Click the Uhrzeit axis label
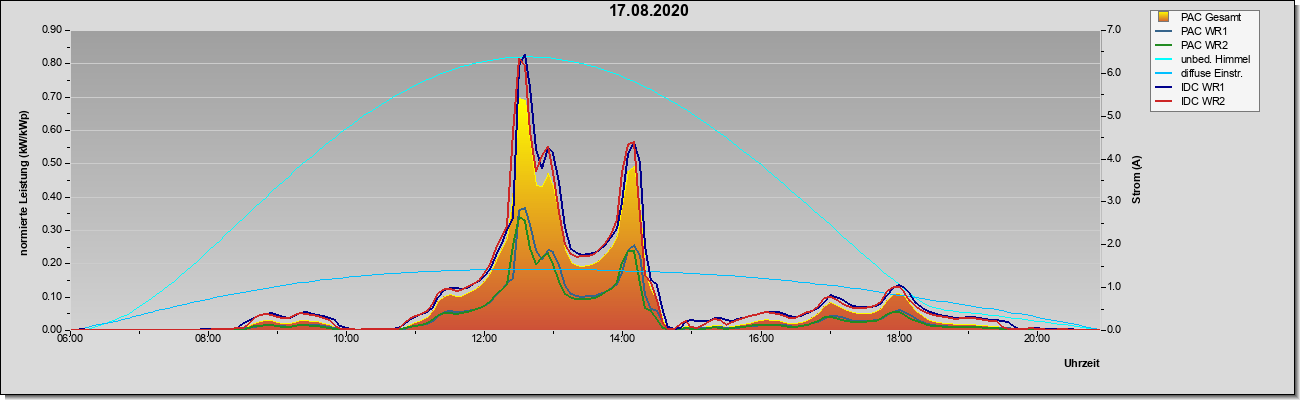The width and height of the screenshot is (1300, 400). [x=1082, y=364]
